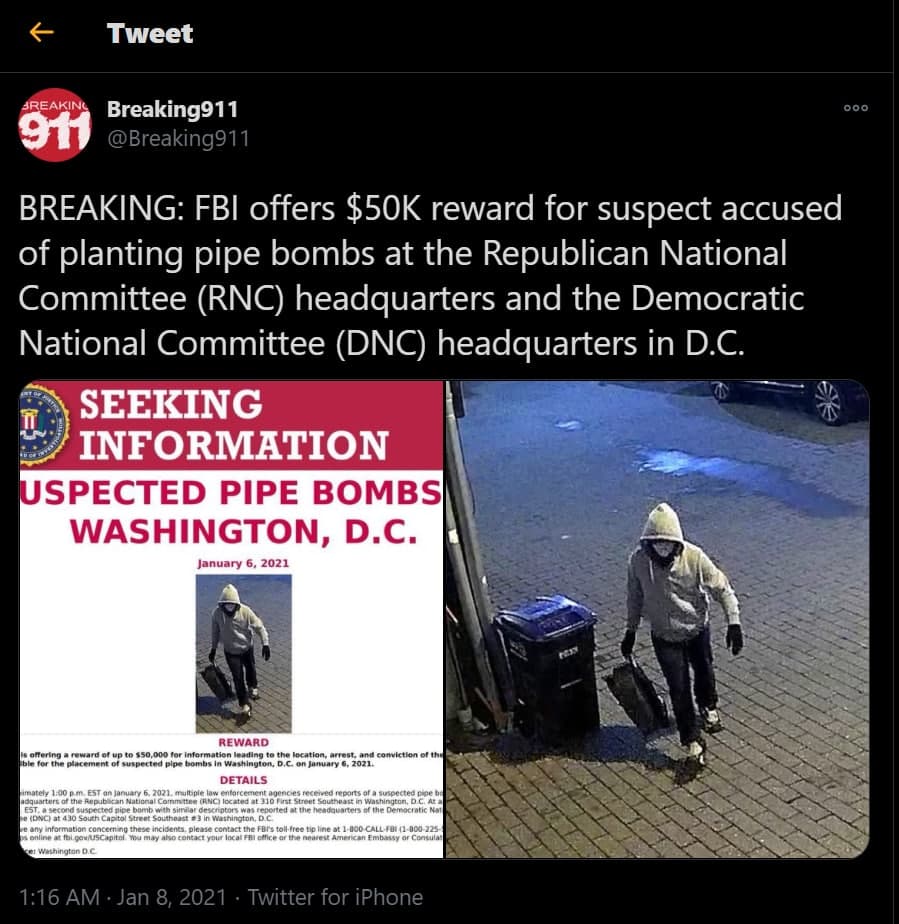The image size is (899, 924).
Task: Go back using the orange arrow
Action: click(x=41, y=32)
